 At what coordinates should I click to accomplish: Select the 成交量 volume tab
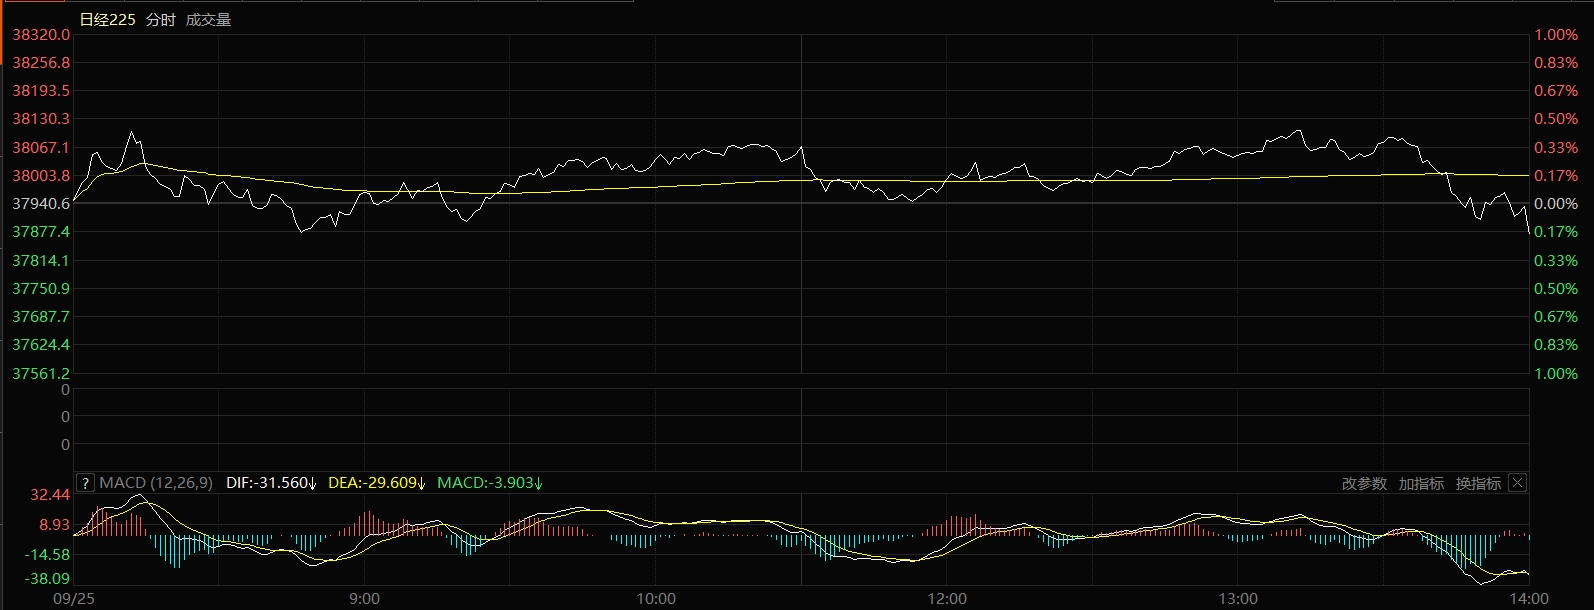coord(208,20)
